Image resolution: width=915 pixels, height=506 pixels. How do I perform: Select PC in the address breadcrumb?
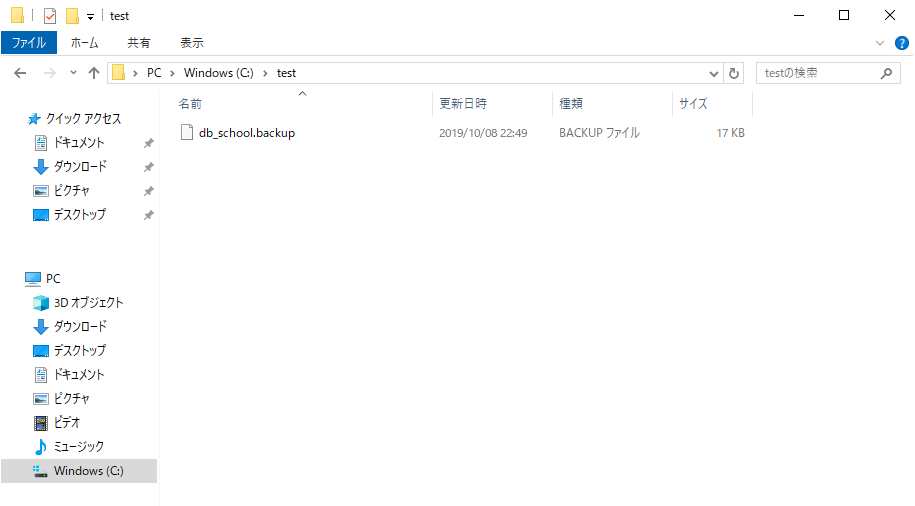[154, 73]
